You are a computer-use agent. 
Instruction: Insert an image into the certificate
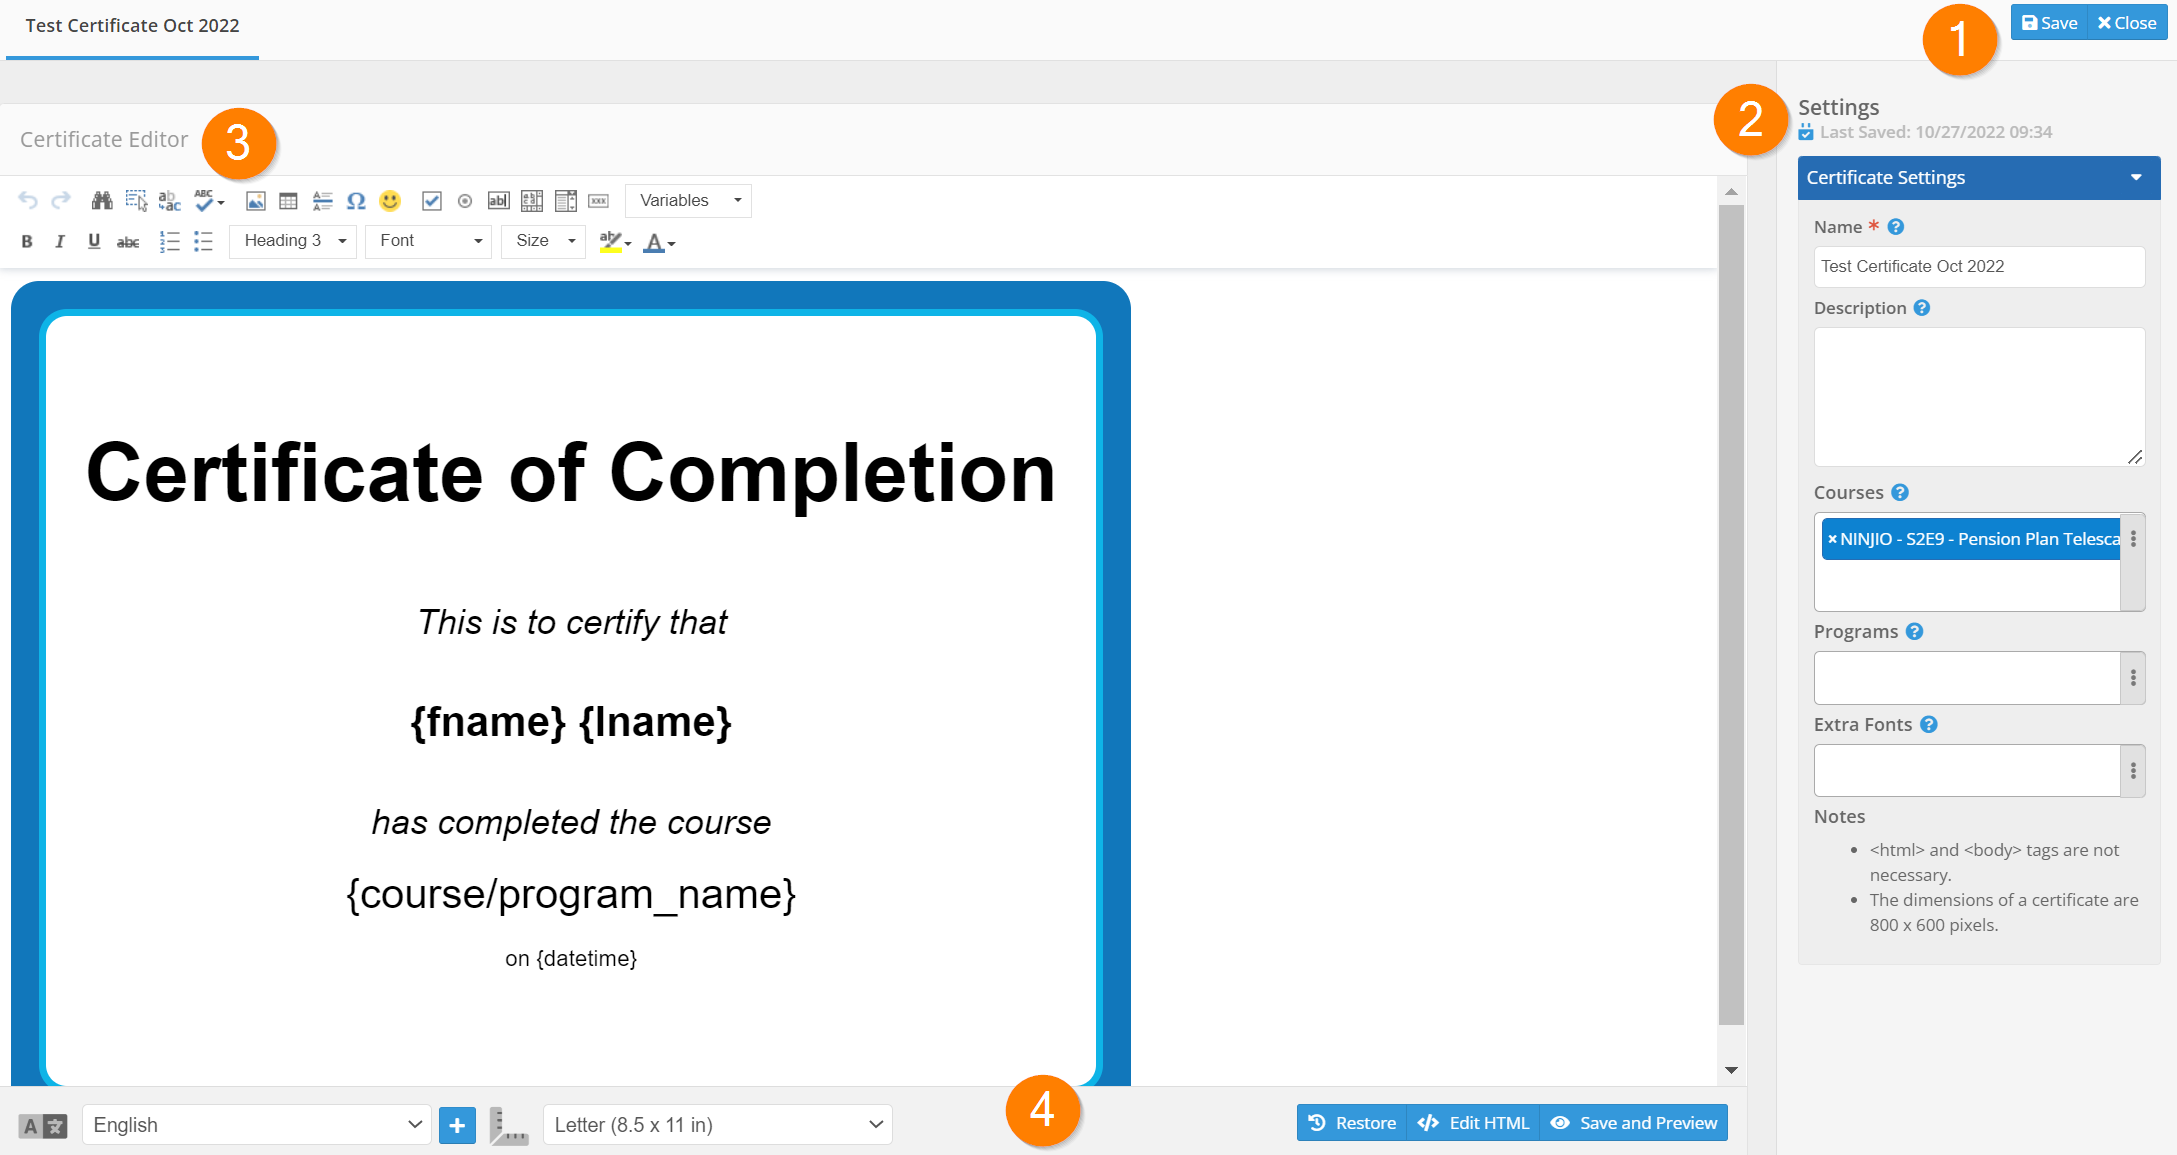coord(256,201)
